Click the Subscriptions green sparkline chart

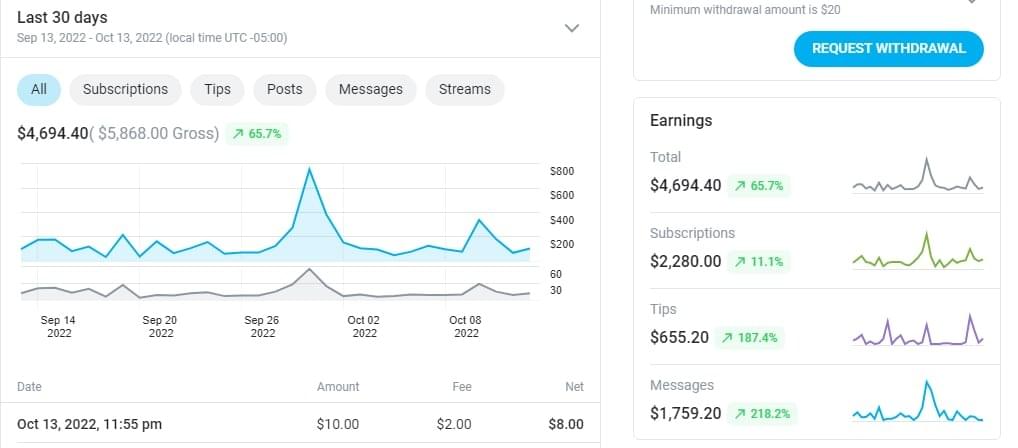(917, 252)
